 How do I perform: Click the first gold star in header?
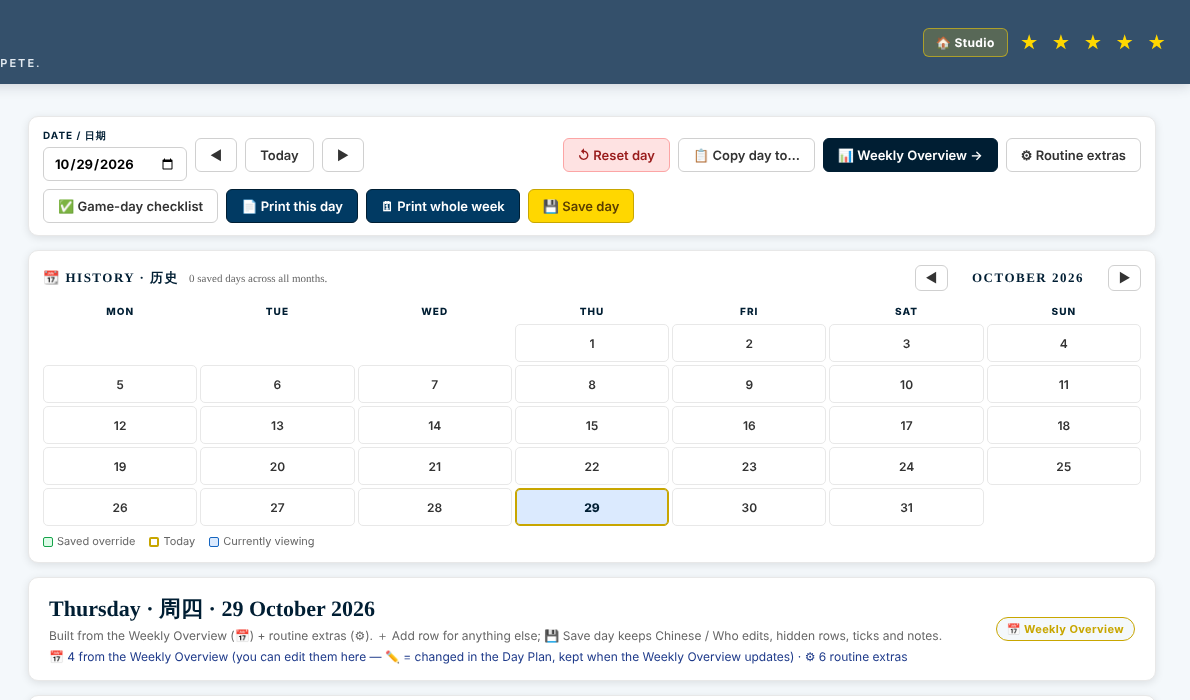(1029, 43)
